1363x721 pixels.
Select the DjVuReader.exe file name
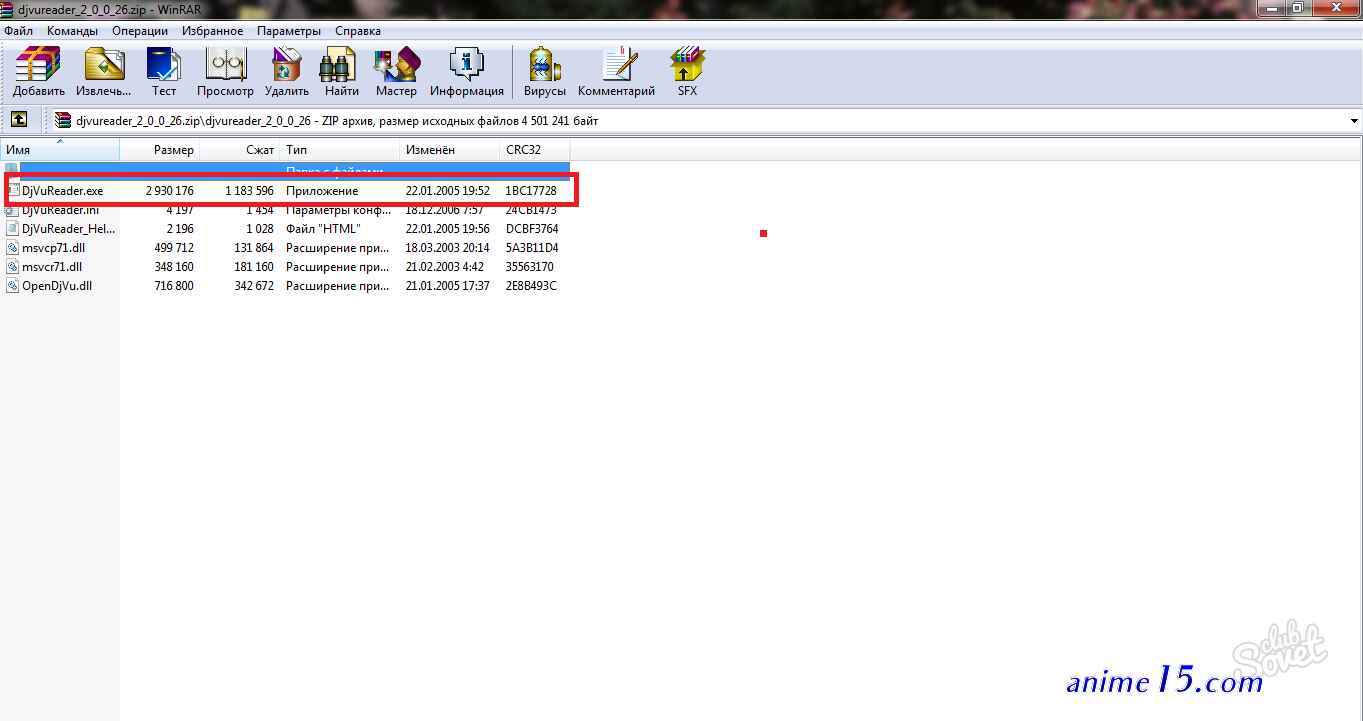click(x=62, y=191)
